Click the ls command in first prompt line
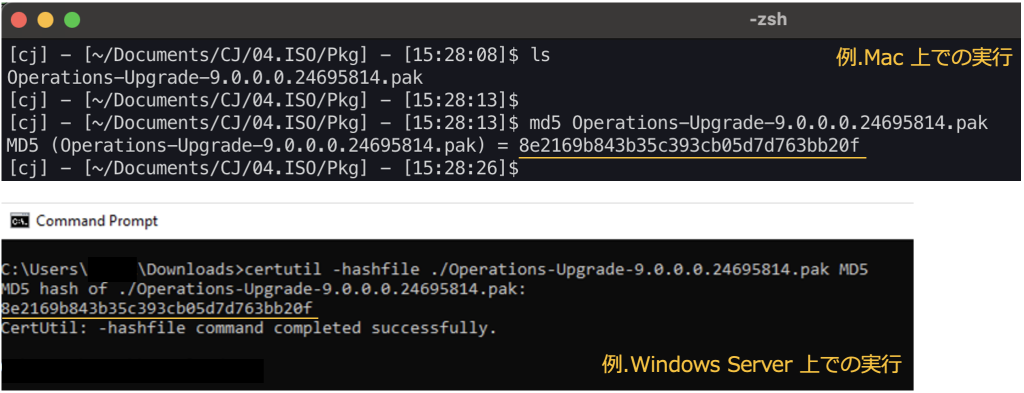 point(540,56)
